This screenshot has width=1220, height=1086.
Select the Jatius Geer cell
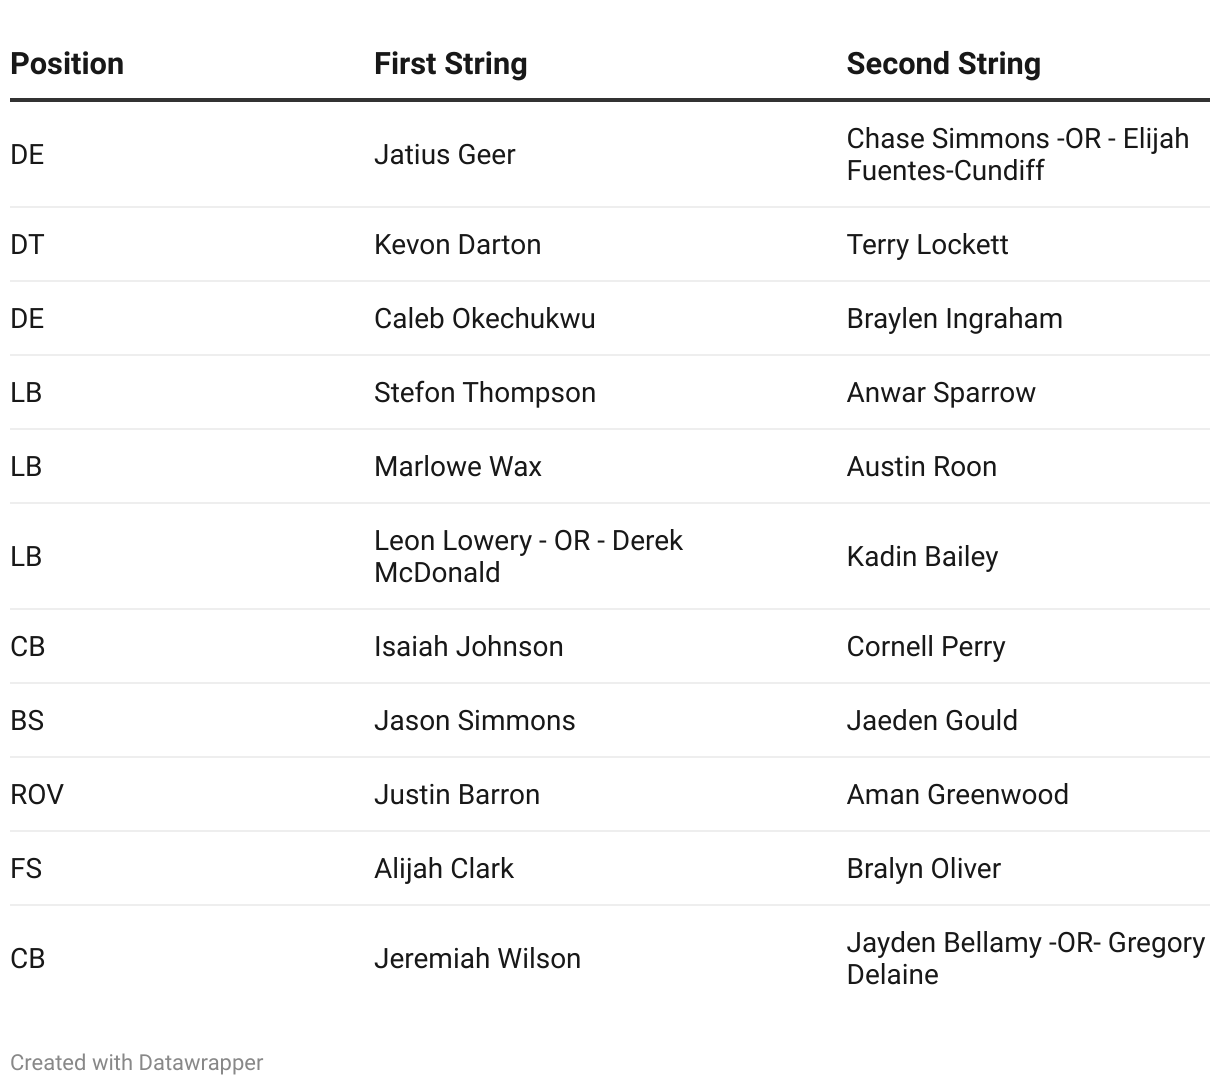(x=444, y=155)
